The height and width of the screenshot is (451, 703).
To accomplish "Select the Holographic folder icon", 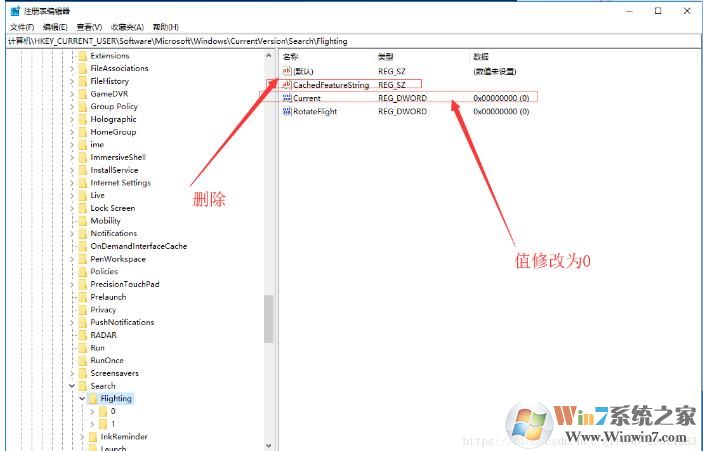I will tap(82, 119).
